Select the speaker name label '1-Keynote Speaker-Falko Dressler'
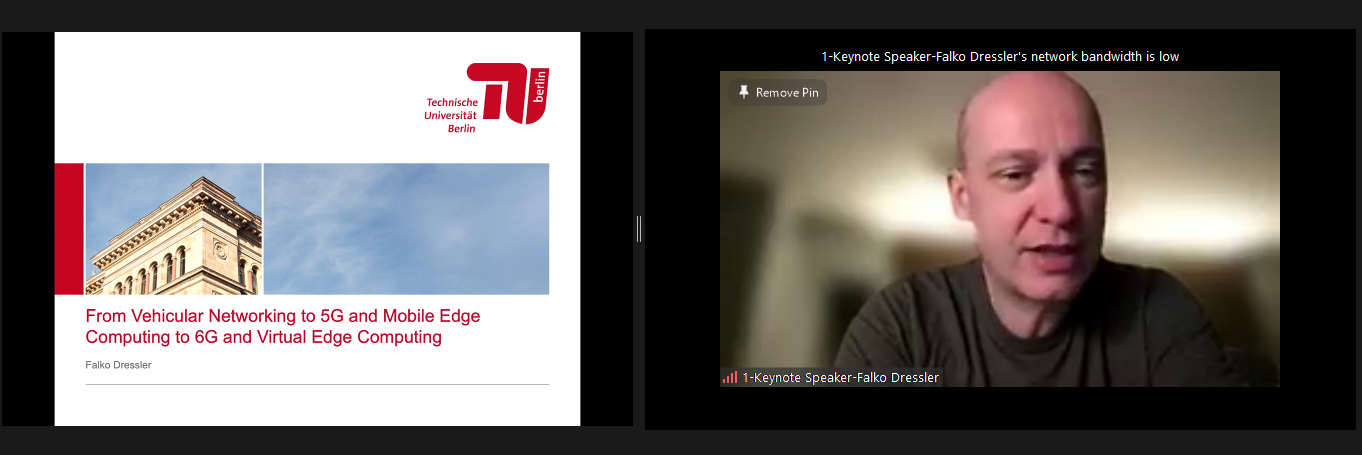Image resolution: width=1362 pixels, height=455 pixels. pos(840,378)
